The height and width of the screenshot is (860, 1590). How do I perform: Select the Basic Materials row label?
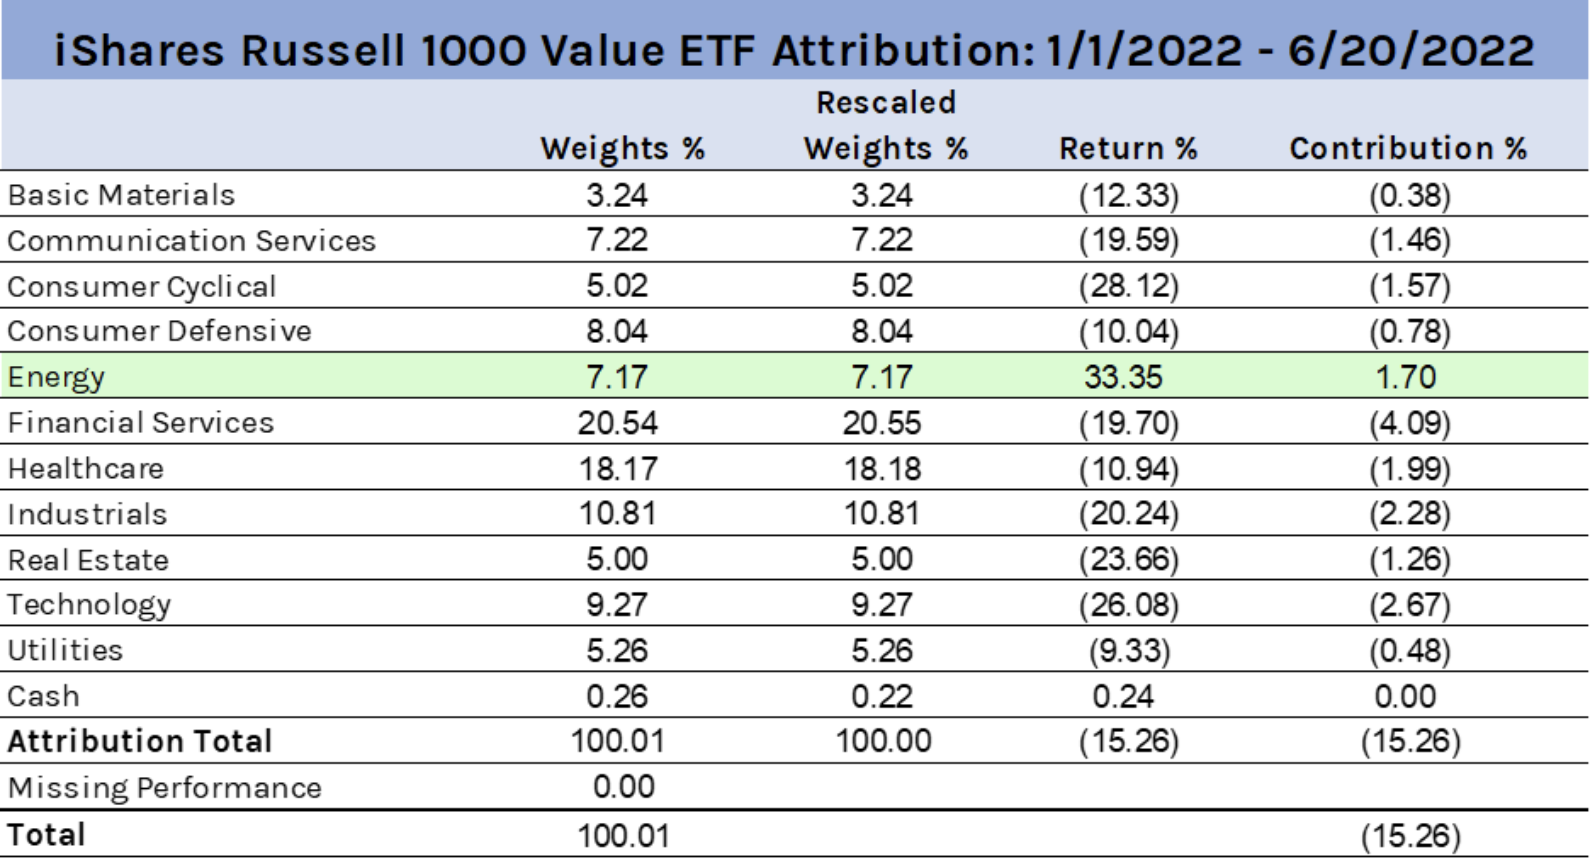(121, 195)
